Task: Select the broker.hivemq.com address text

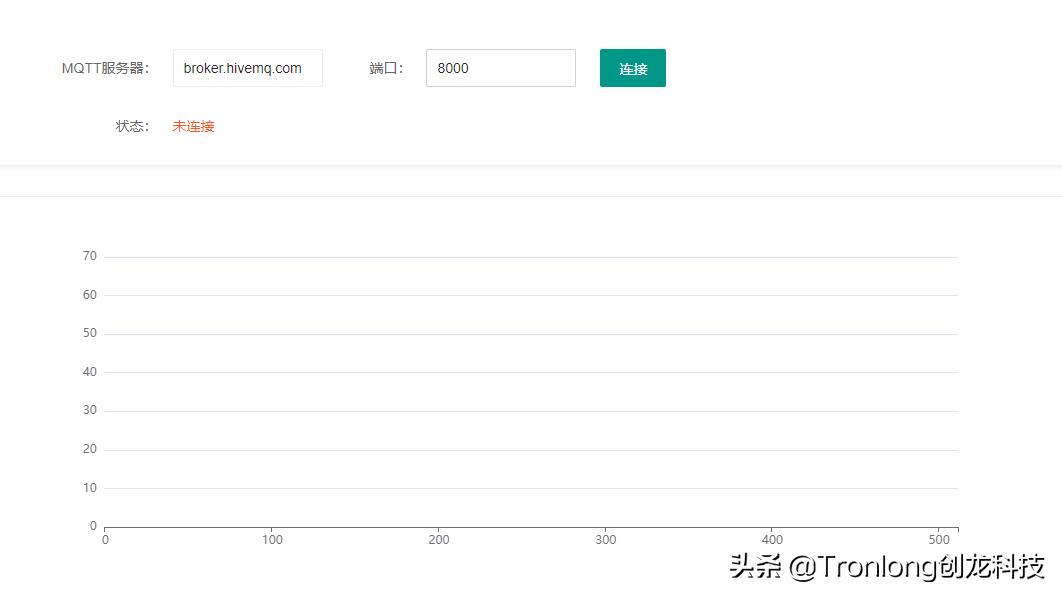Action: pyautogui.click(x=243, y=68)
